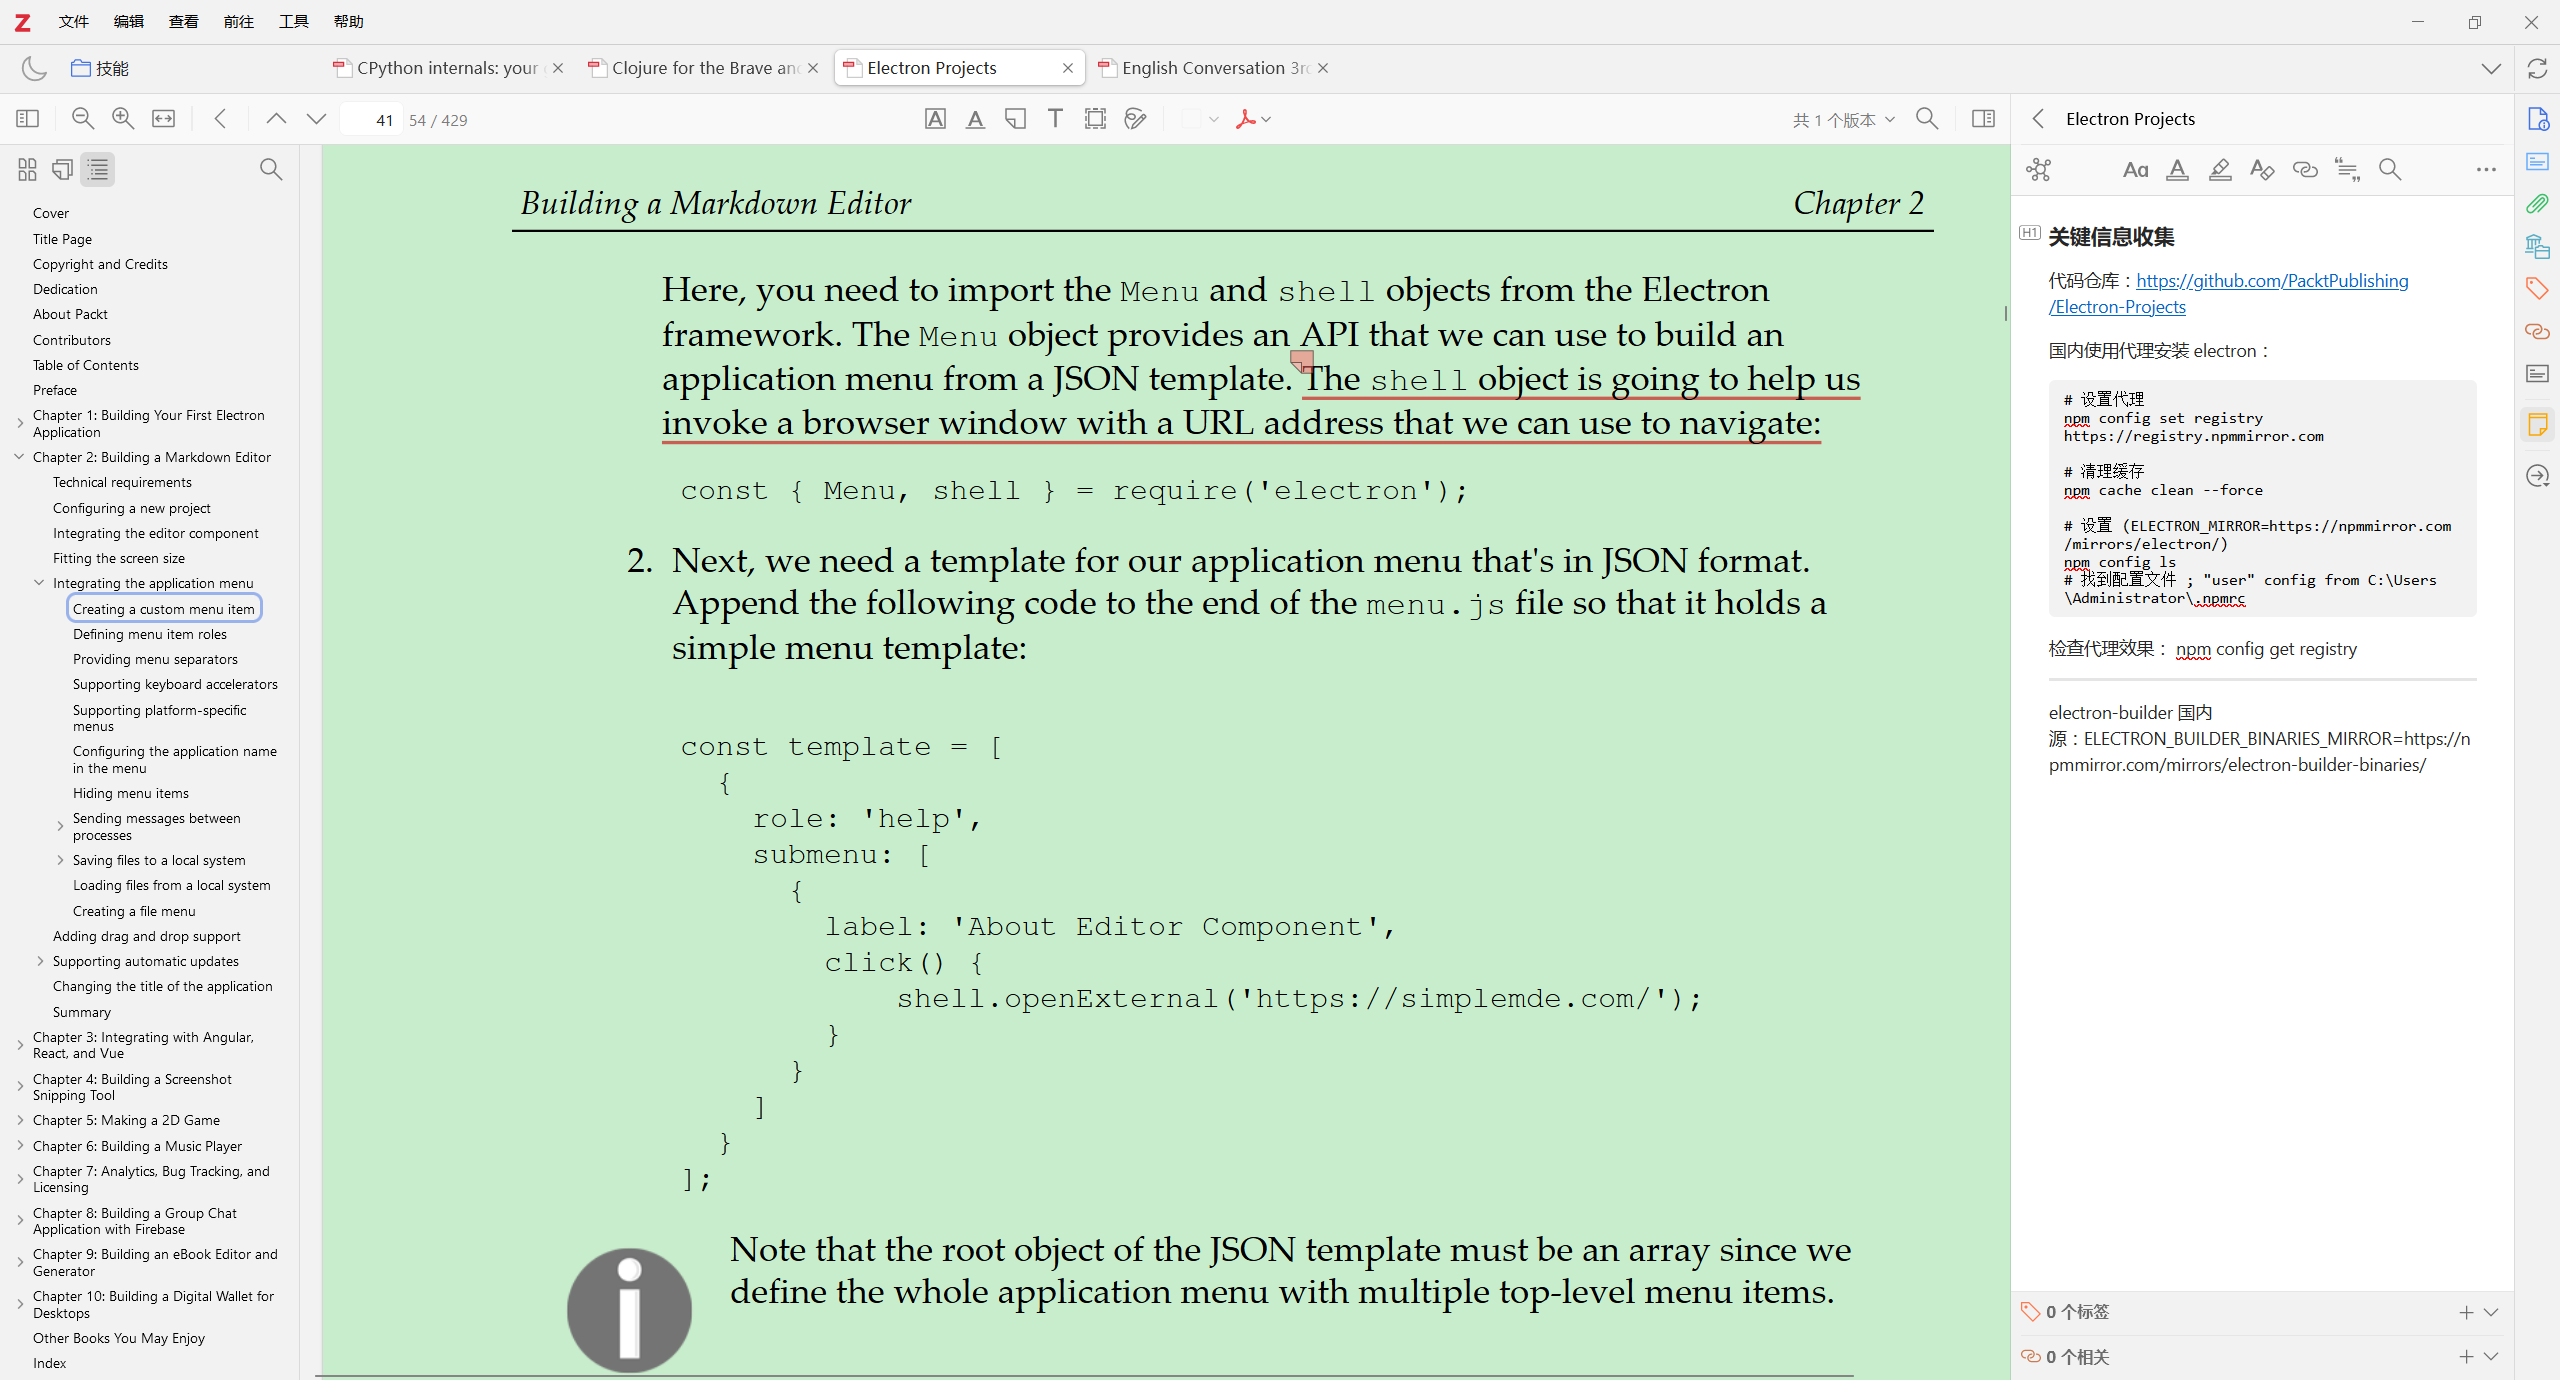Select the area selection annotation tool
Screen dimensions: 2560x1380
[x=1095, y=119]
